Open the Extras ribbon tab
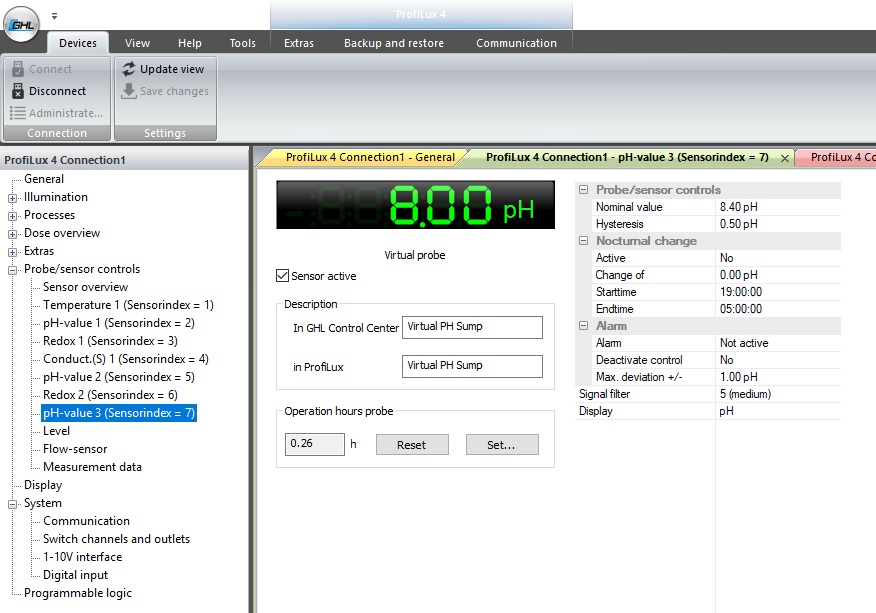This screenshot has height=613, width=876. 299,43
